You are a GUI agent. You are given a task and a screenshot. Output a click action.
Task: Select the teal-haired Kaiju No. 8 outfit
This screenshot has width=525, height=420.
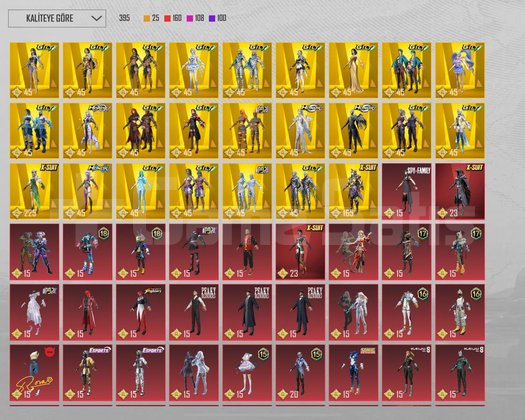[x=460, y=373]
